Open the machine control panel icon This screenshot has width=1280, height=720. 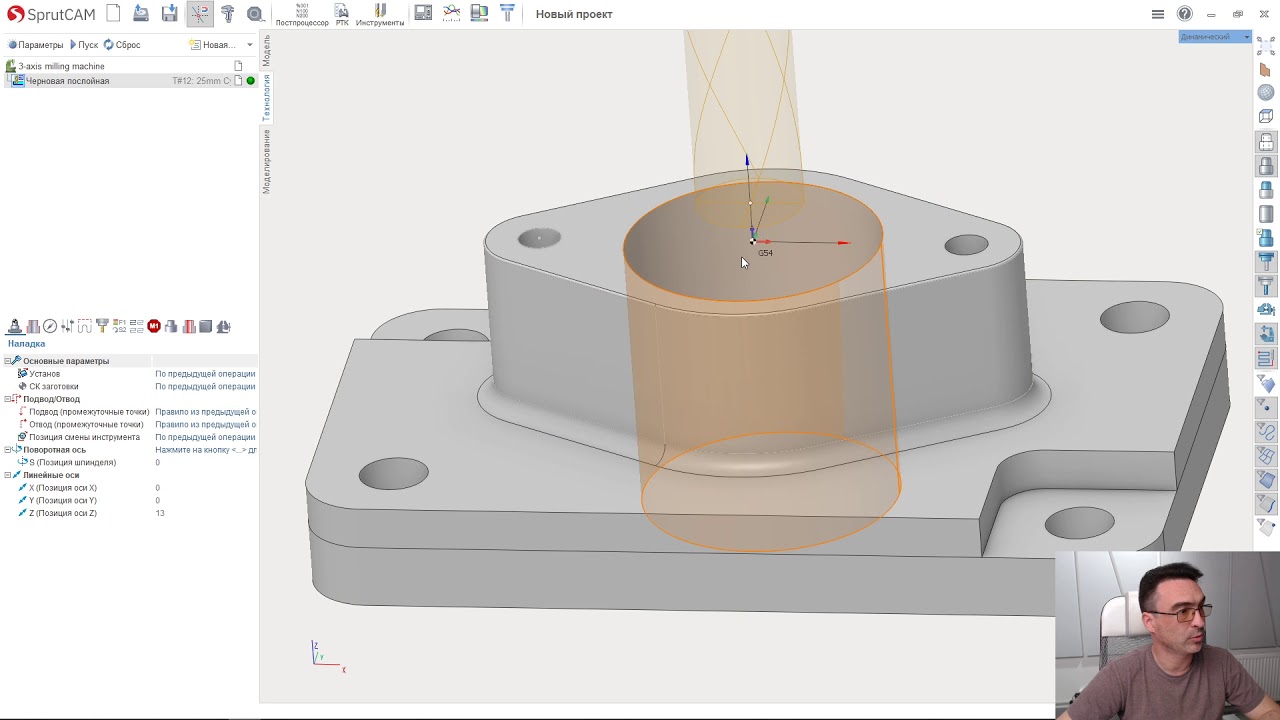[x=424, y=14]
